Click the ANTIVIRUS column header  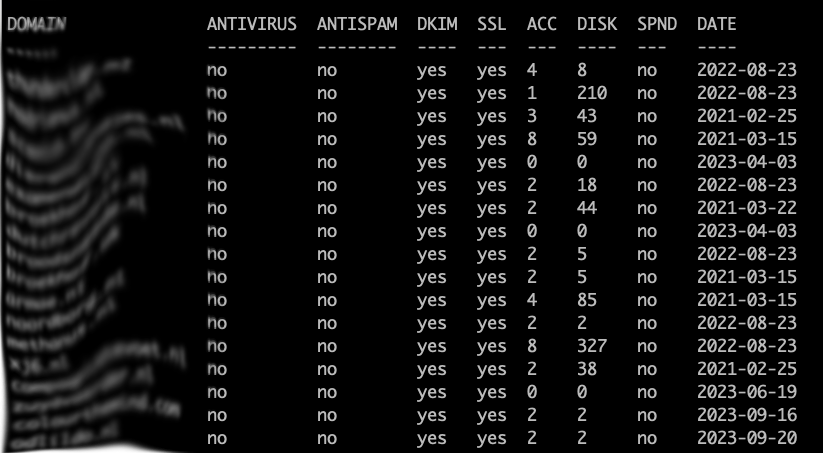[251, 24]
